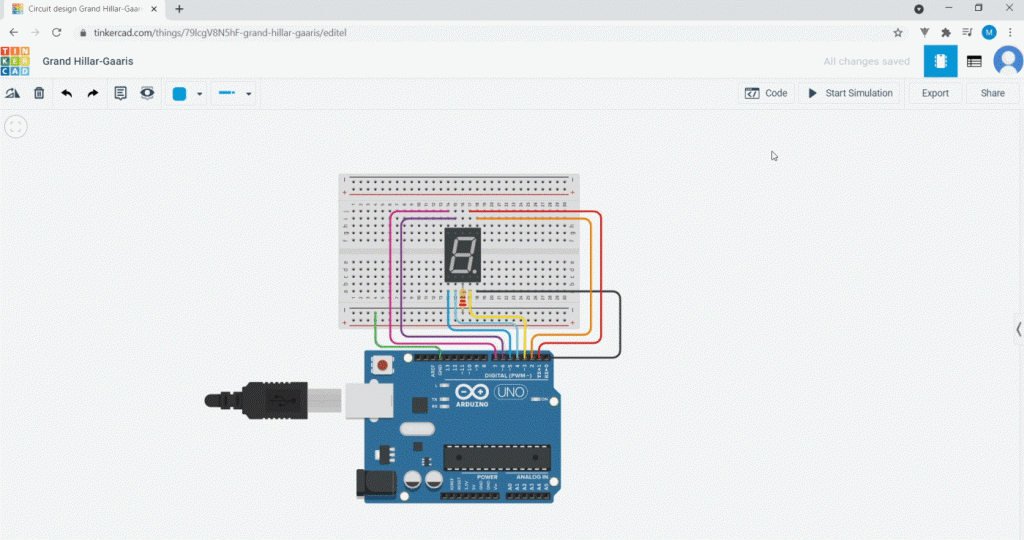Start the simulation
Image resolution: width=1024 pixels, height=540 pixels.
click(850, 93)
